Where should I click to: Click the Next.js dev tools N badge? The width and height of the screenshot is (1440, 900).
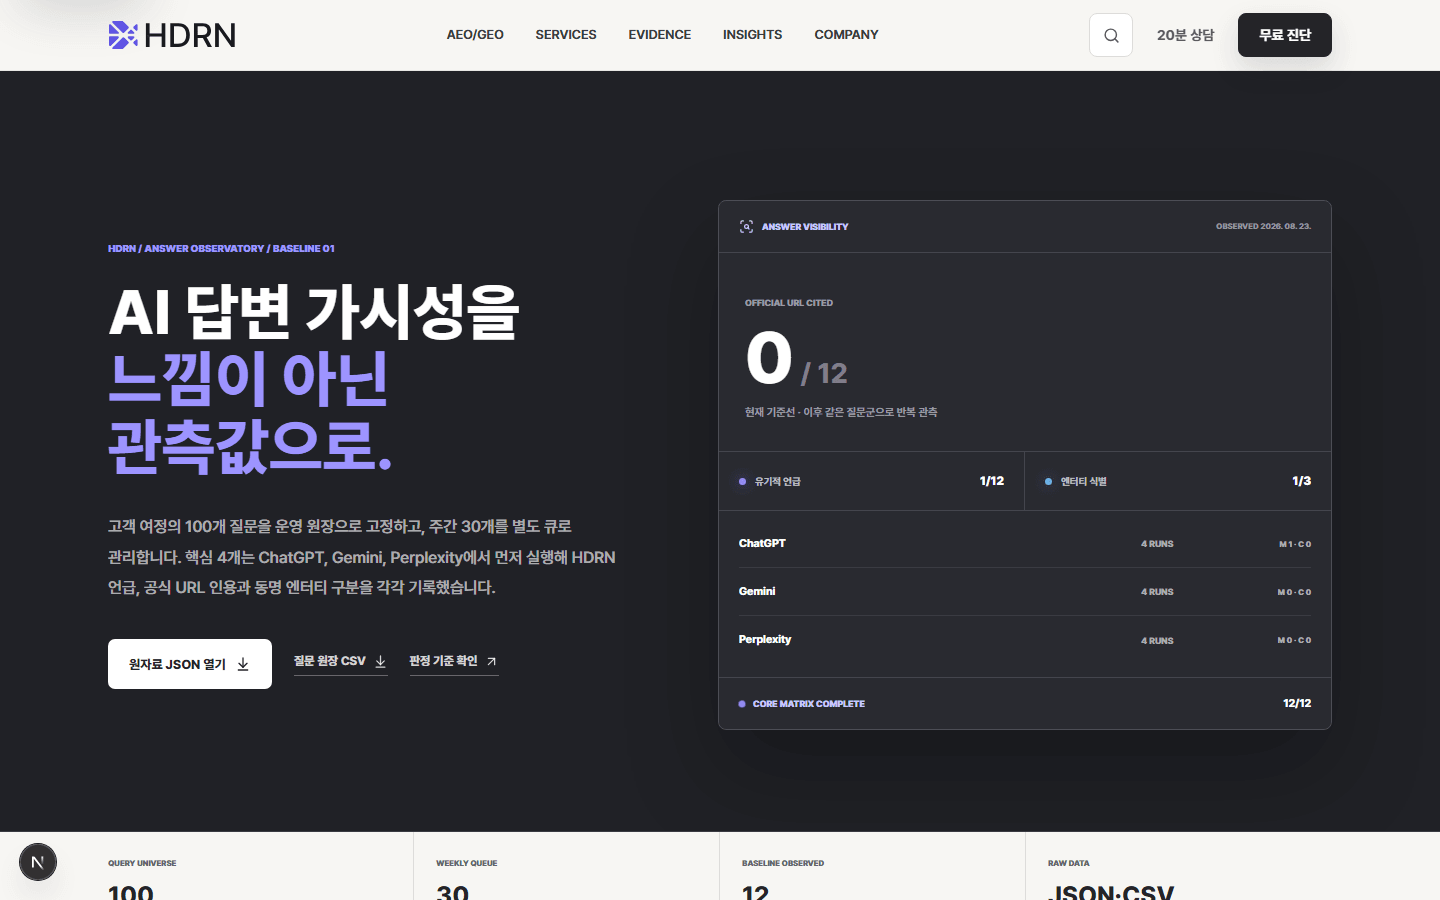pos(38,862)
